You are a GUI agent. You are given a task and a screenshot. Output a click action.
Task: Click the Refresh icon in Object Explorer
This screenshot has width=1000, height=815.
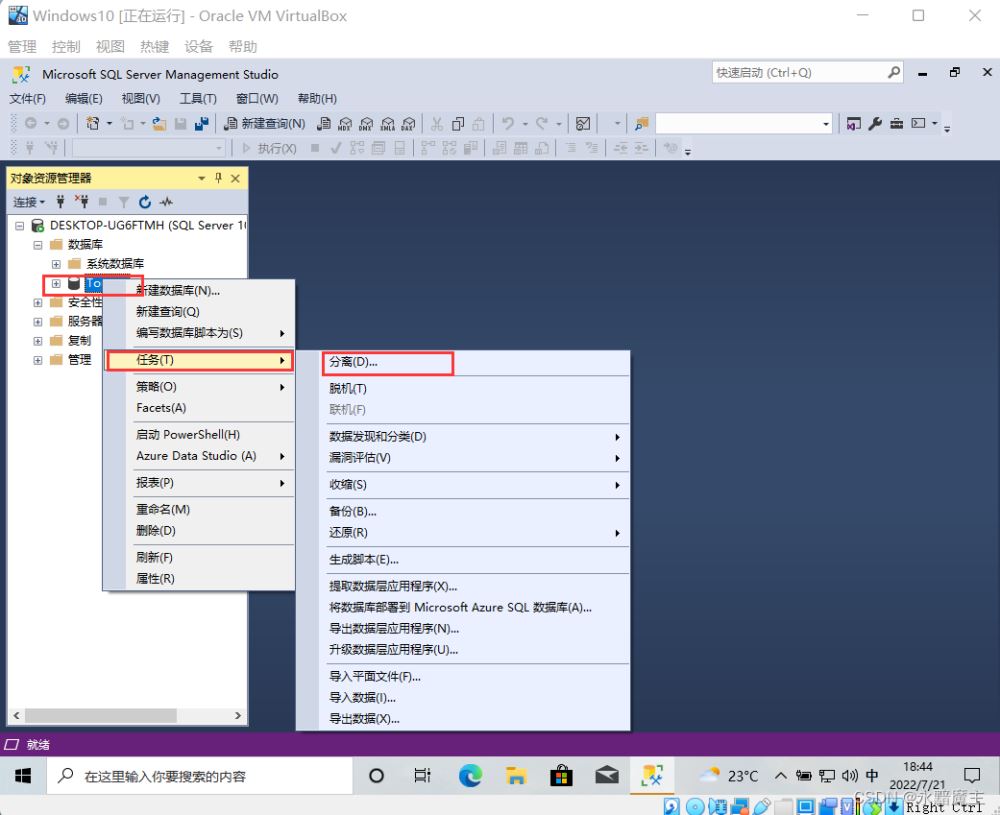[x=145, y=202]
